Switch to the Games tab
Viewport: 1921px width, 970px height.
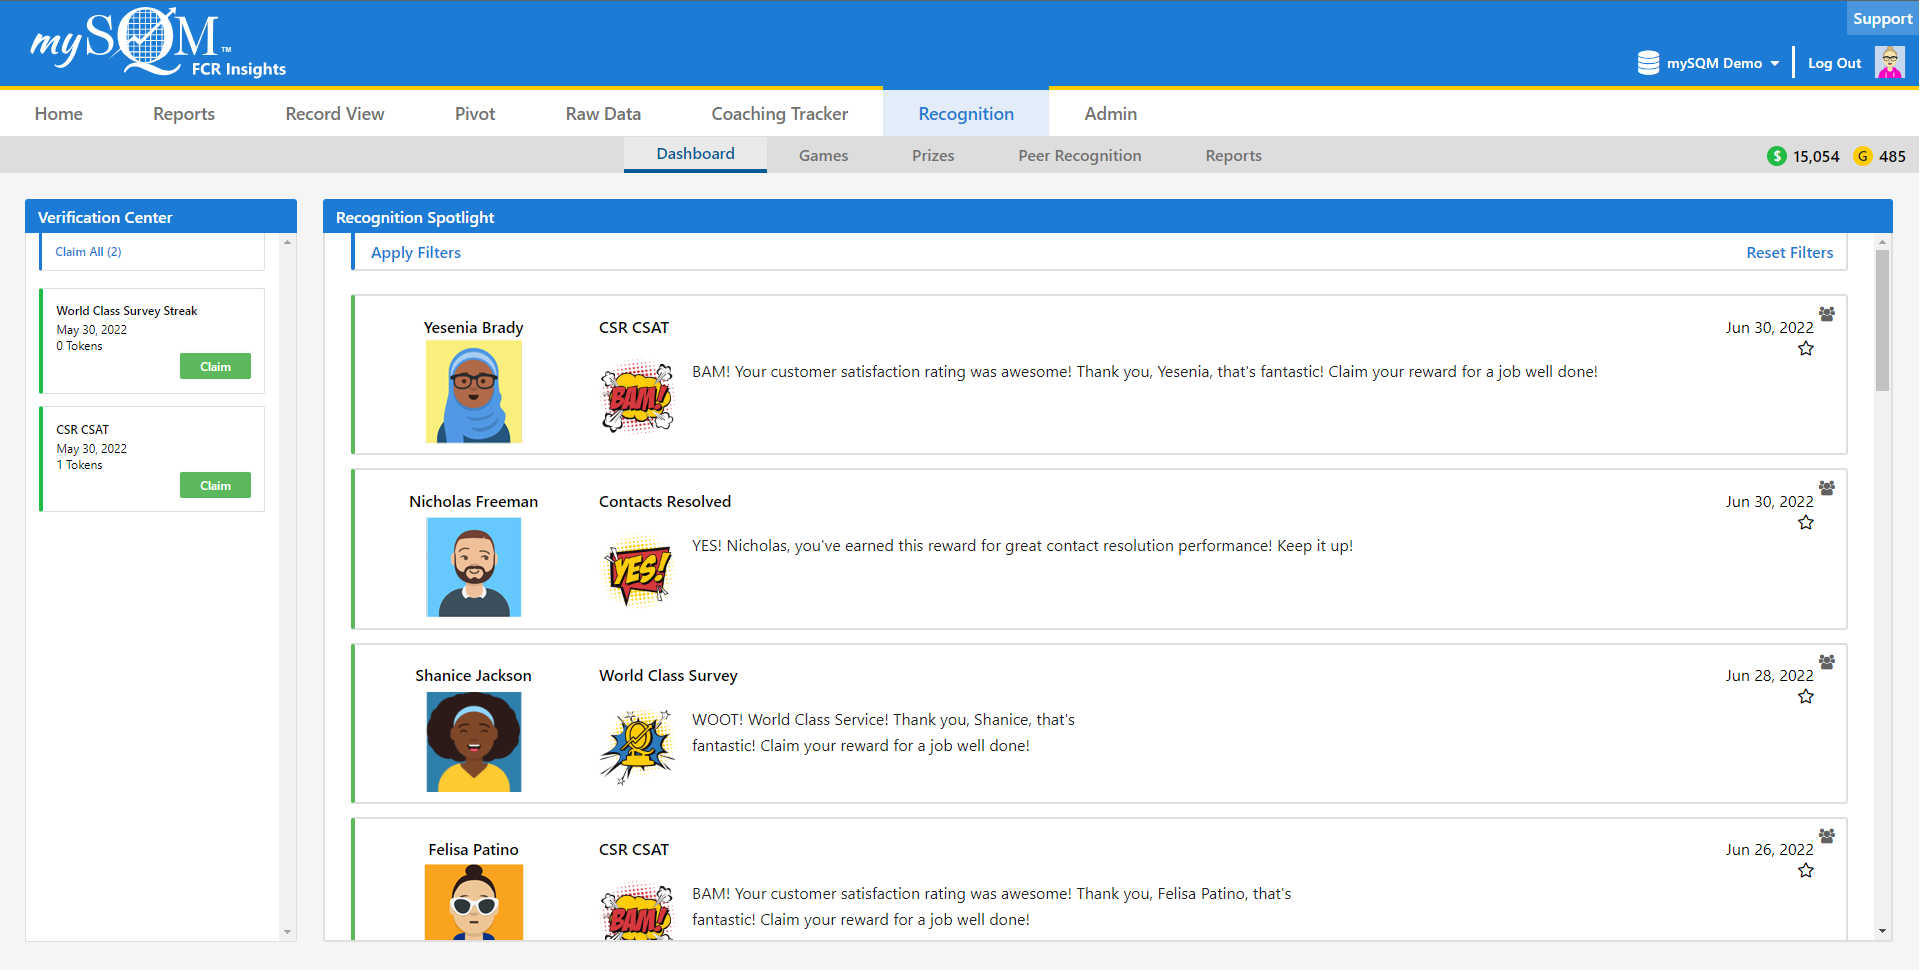click(x=823, y=155)
